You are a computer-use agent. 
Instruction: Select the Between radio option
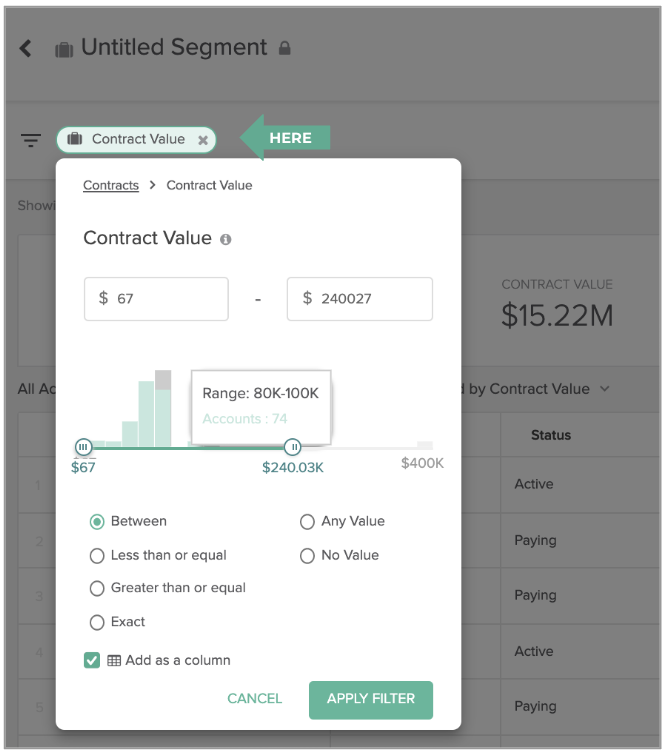click(97, 522)
